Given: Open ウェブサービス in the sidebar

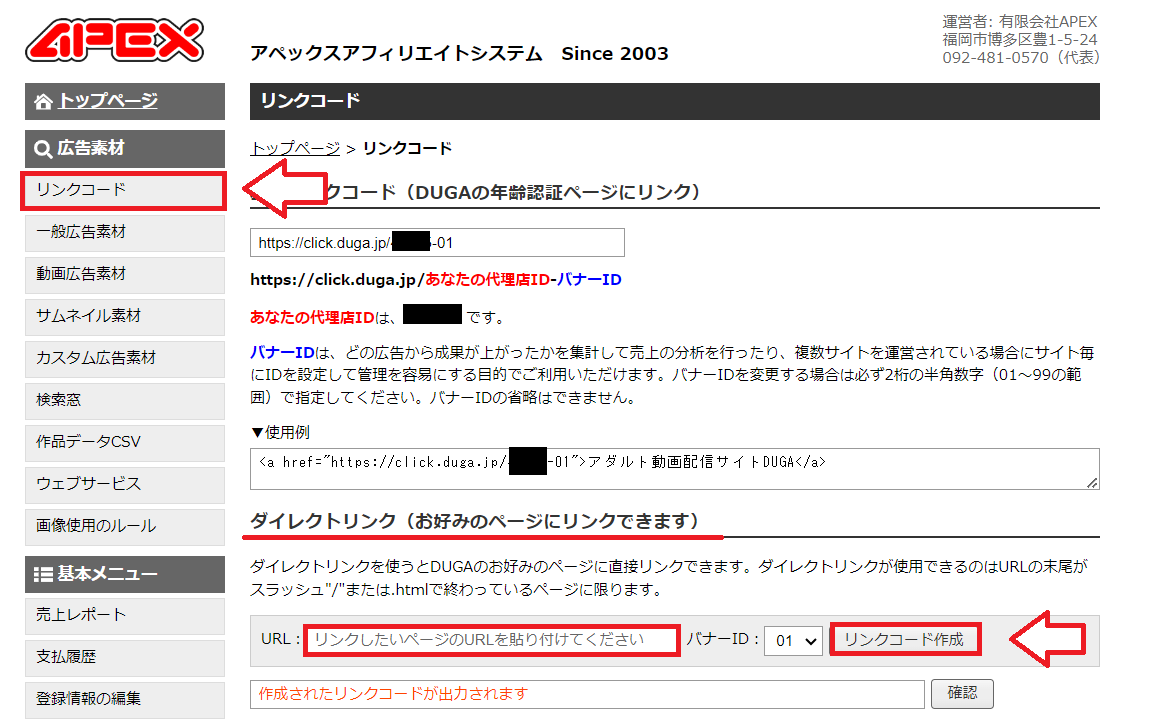Looking at the screenshot, I should (x=125, y=484).
